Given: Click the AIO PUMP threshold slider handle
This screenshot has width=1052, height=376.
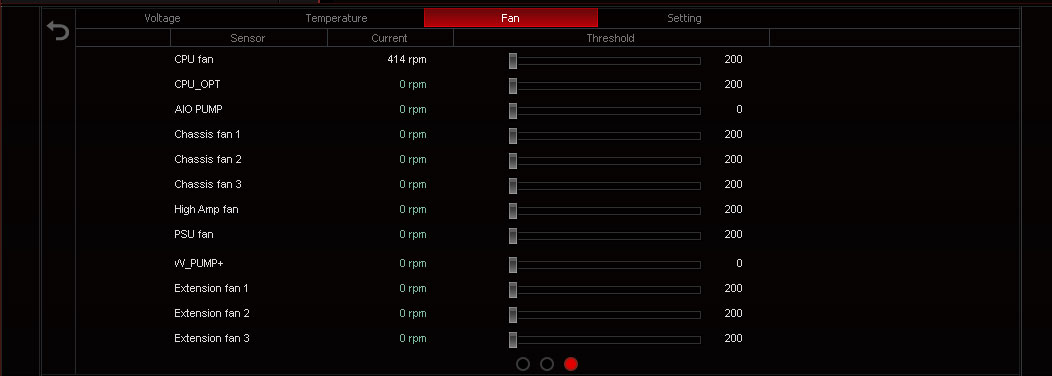Looking at the screenshot, I should pyautogui.click(x=513, y=110).
